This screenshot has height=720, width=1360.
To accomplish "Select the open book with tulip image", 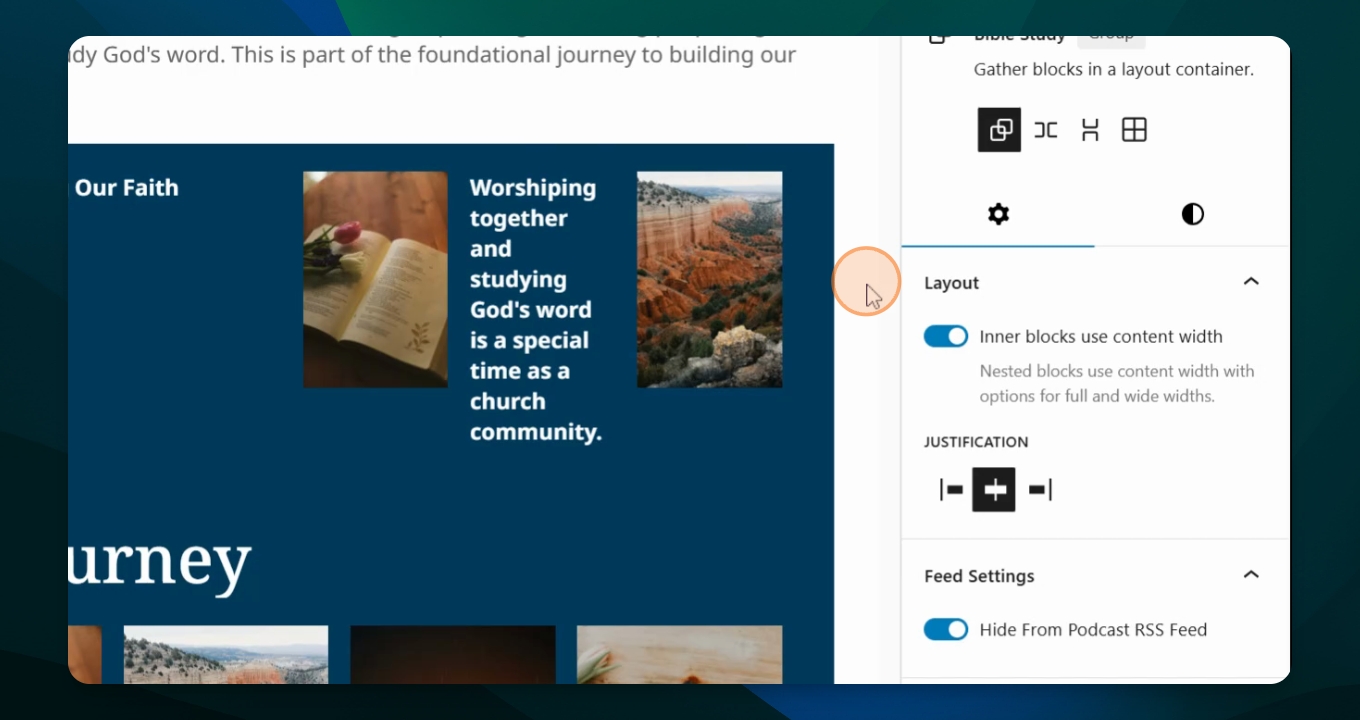I will [375, 279].
